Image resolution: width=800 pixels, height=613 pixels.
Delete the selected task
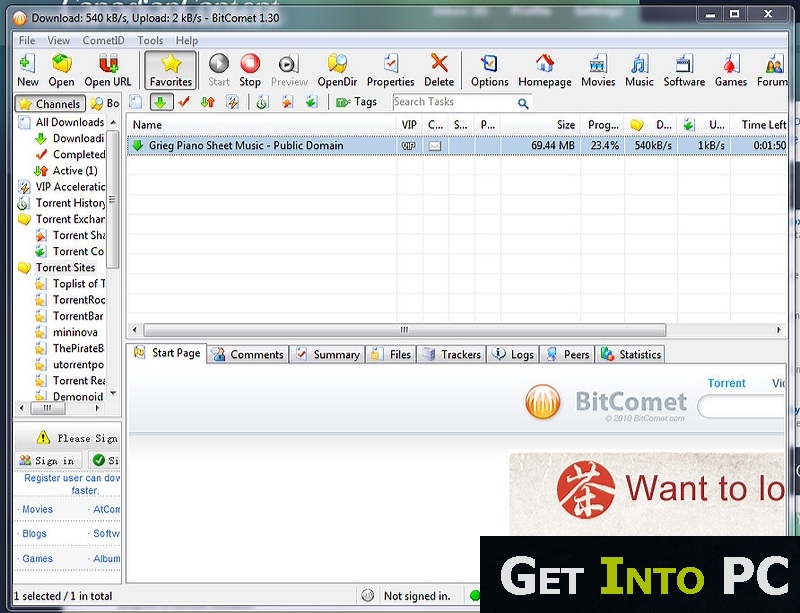coord(439,70)
